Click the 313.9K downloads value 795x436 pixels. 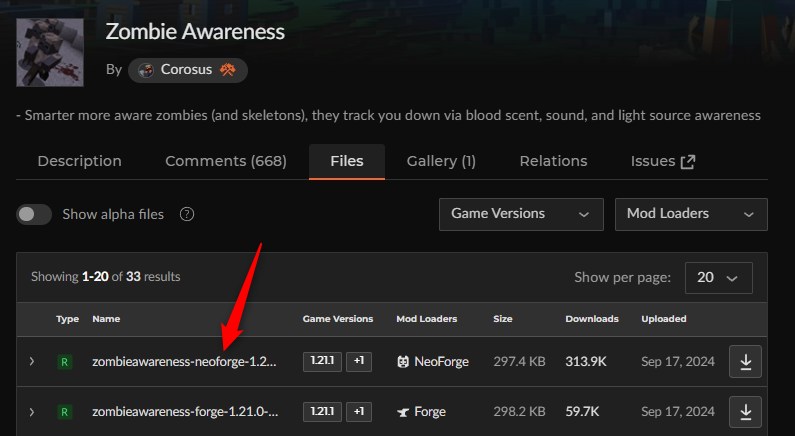click(x=586, y=361)
